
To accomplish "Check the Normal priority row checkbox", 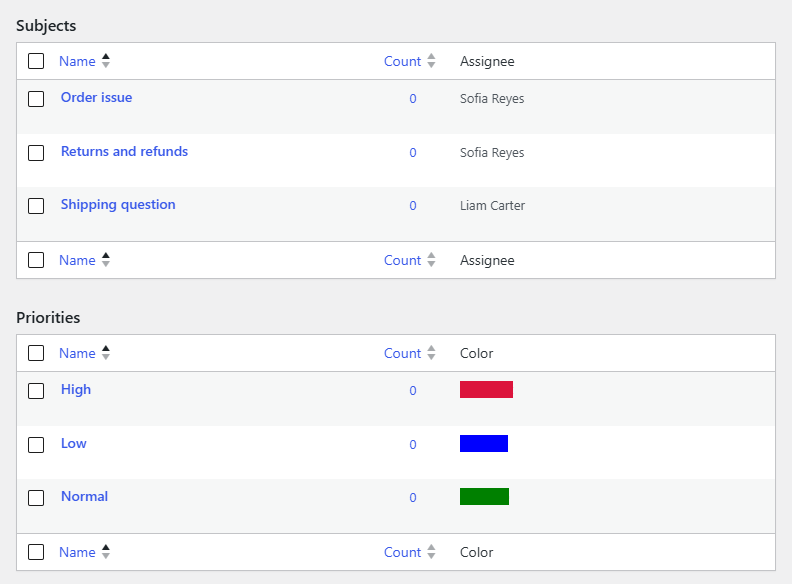I will [x=36, y=498].
